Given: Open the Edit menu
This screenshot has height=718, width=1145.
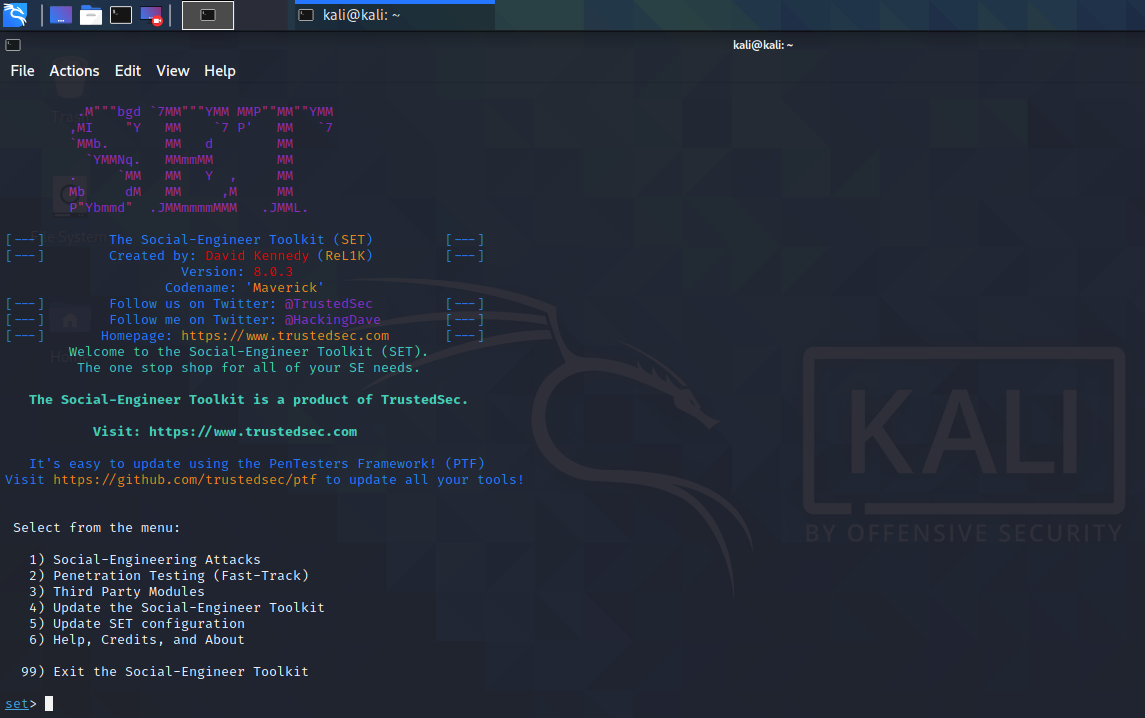Looking at the screenshot, I should click(128, 71).
